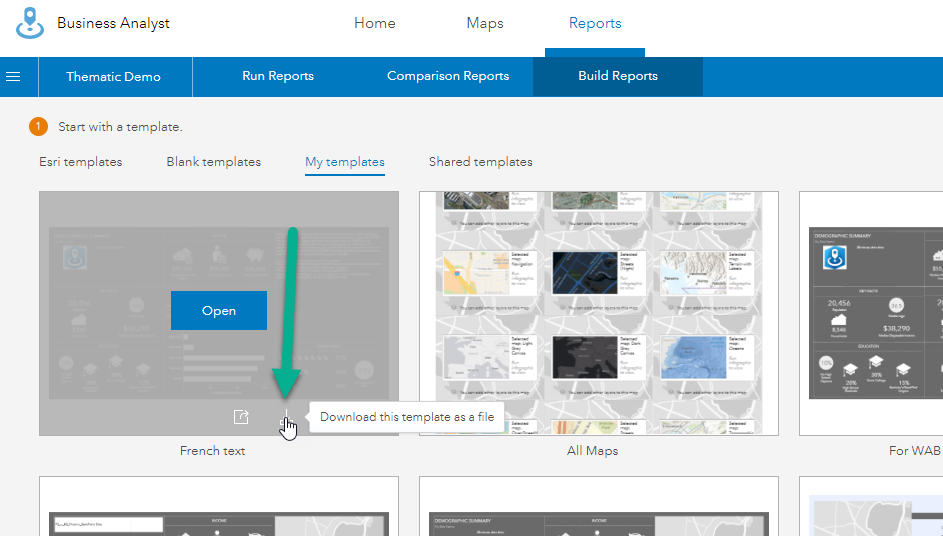Image resolution: width=943 pixels, height=536 pixels.
Task: Select the template thumbnail below All Maps
Action: coord(598,506)
